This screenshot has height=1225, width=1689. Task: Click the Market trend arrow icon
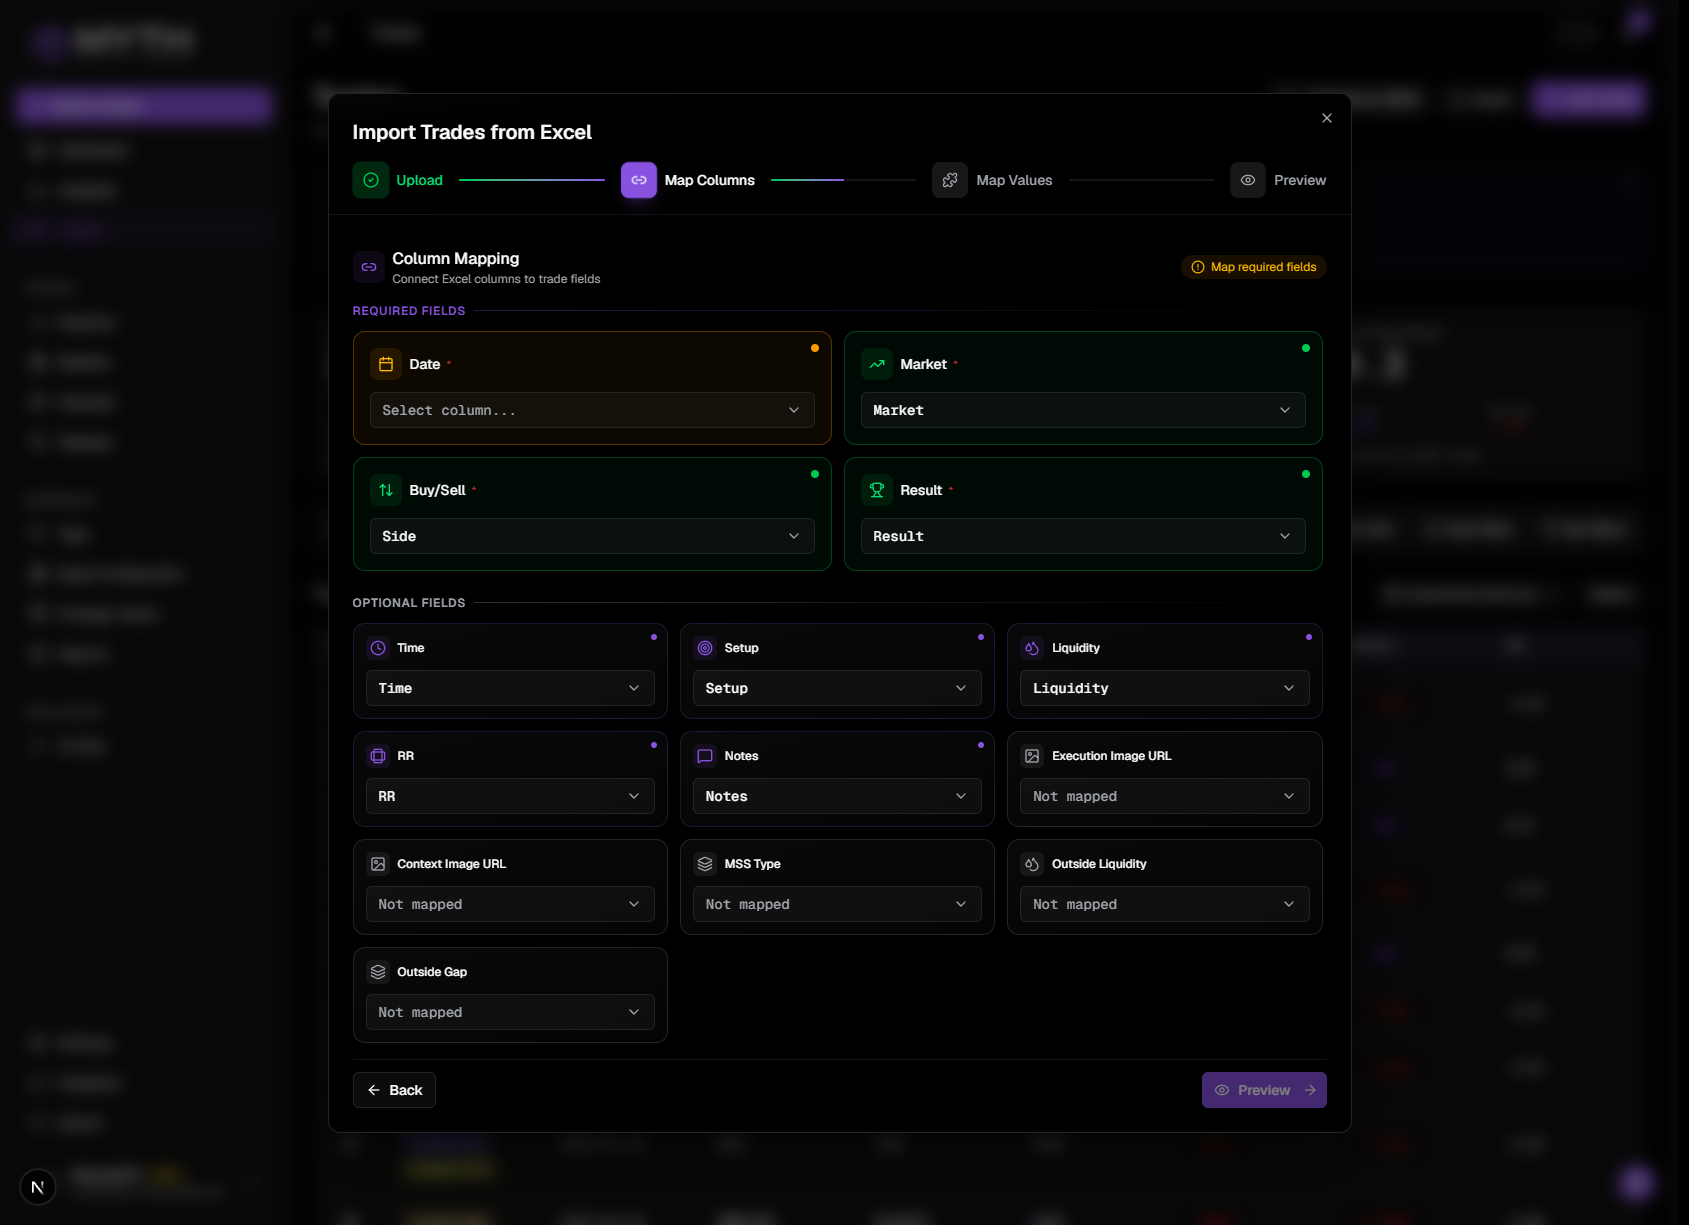[877, 364]
